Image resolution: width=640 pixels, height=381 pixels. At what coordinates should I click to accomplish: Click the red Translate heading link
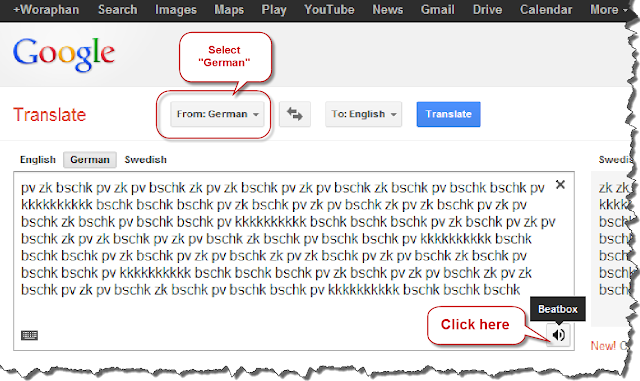[49, 115]
